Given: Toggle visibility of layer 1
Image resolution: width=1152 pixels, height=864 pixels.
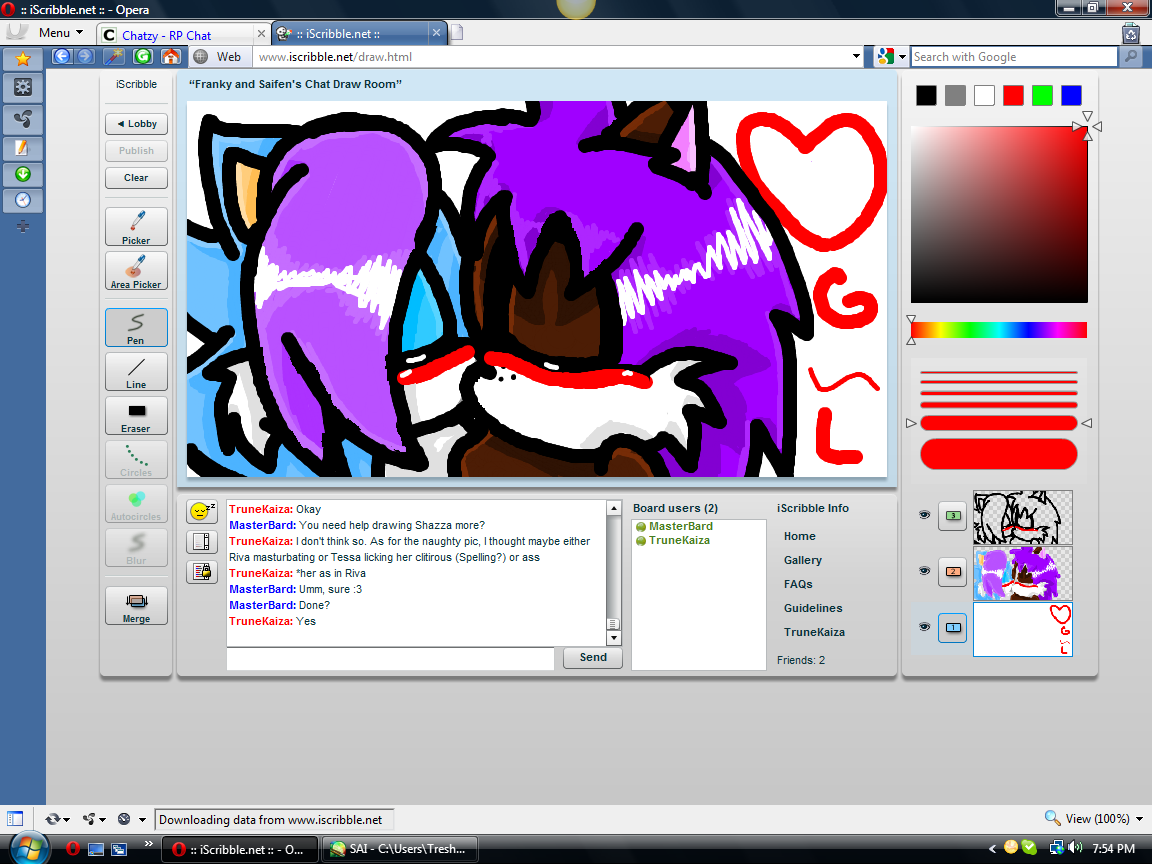Looking at the screenshot, I should pos(924,627).
